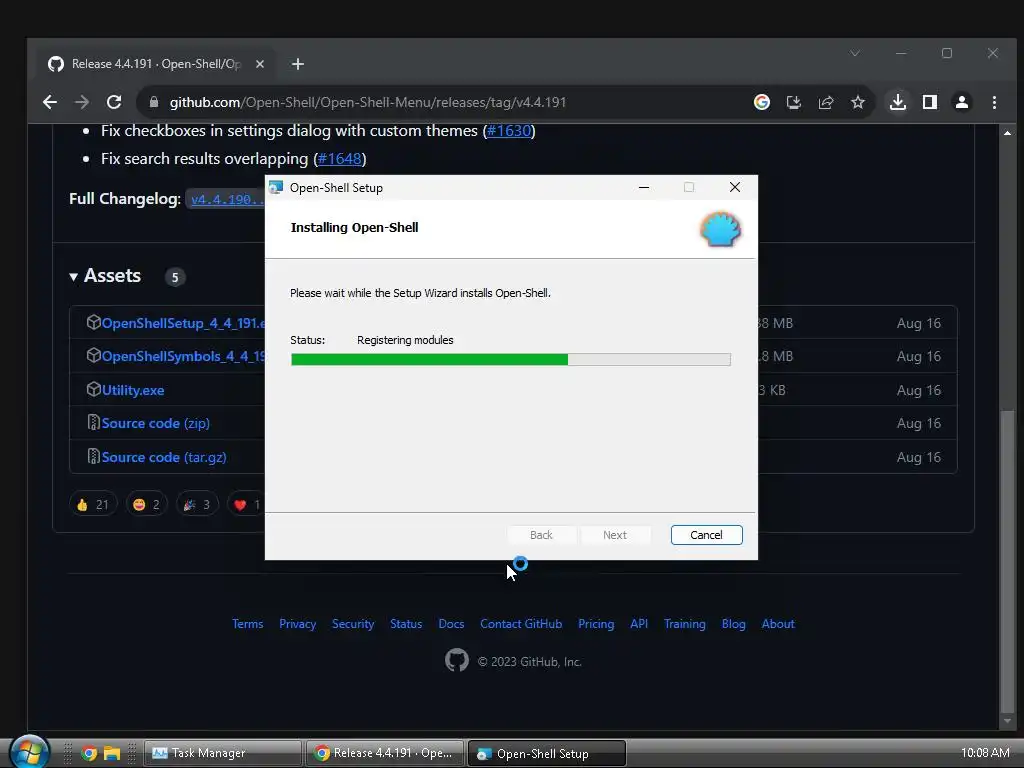Image resolution: width=1024 pixels, height=768 pixels.
Task: Open Chrome downloads icon
Action: [898, 102]
